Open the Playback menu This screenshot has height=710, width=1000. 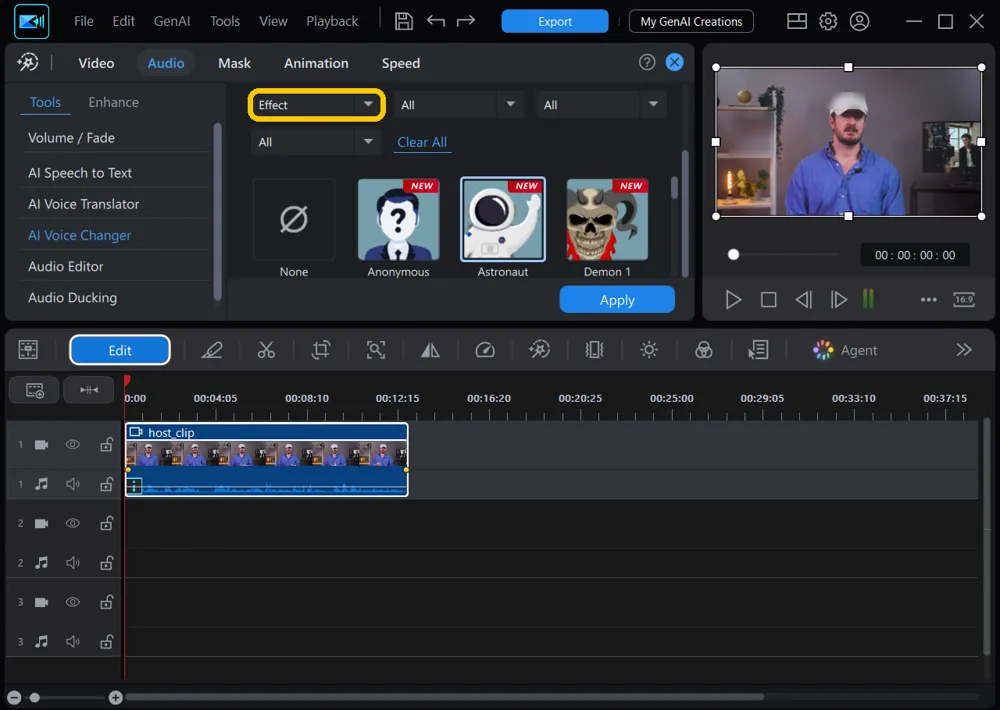332,21
